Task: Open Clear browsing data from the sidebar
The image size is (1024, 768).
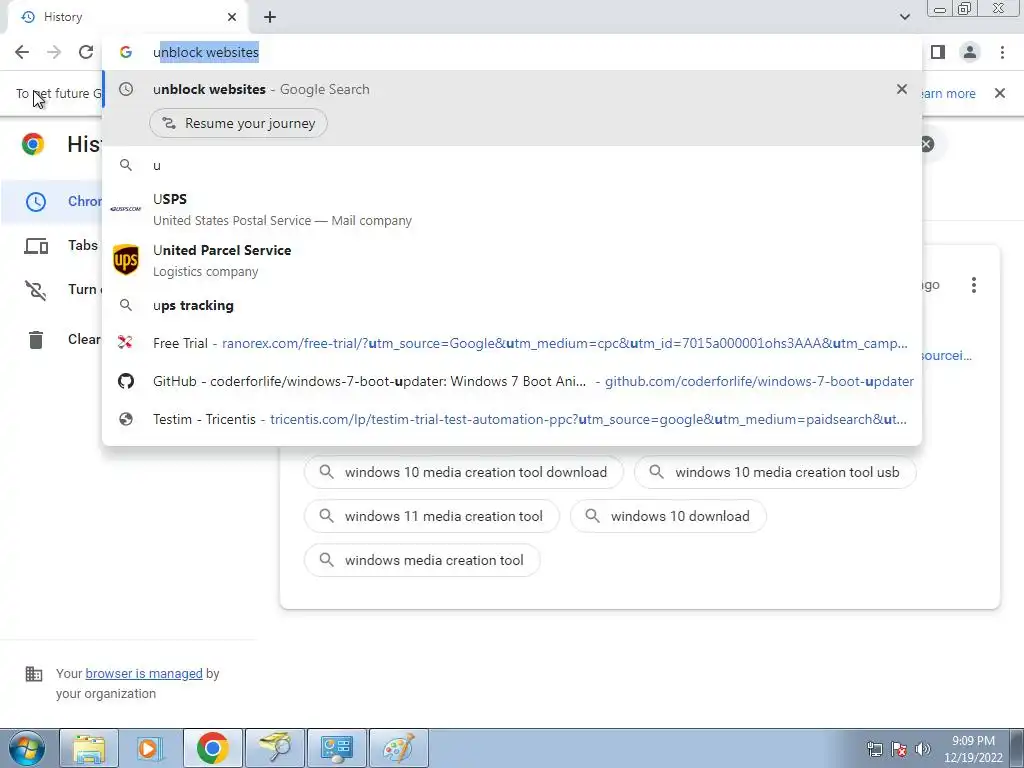Action: (x=52, y=340)
